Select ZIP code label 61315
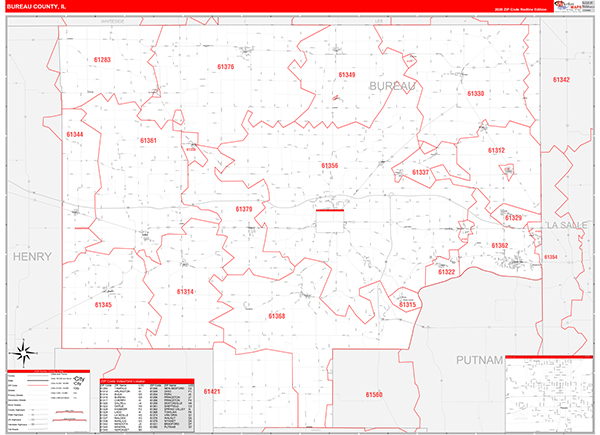Screen dimensions: 600x435 click(407, 305)
